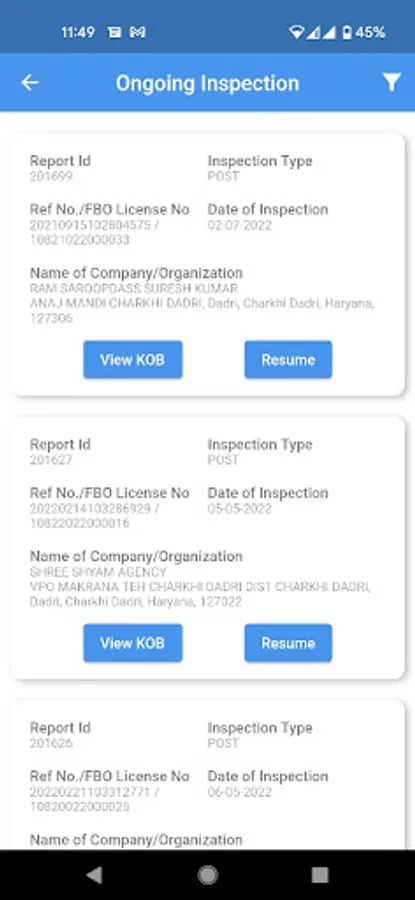Open the filter funnel icon
The height and width of the screenshot is (900, 415).
(391, 83)
